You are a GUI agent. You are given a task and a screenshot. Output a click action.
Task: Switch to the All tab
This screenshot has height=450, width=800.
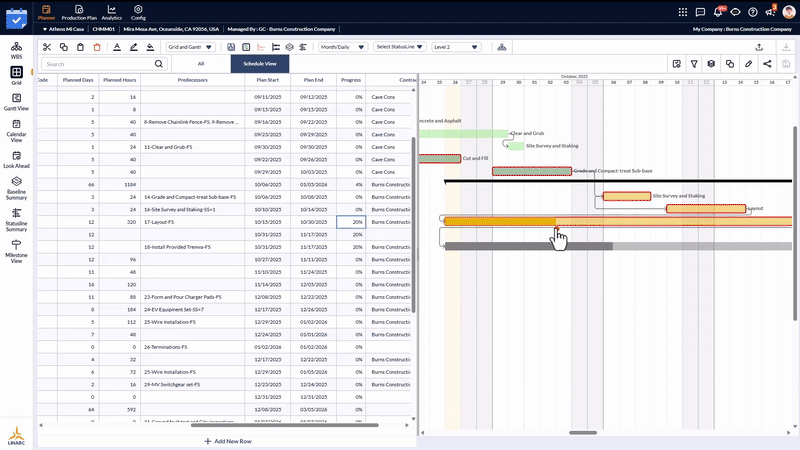pyautogui.click(x=201, y=63)
